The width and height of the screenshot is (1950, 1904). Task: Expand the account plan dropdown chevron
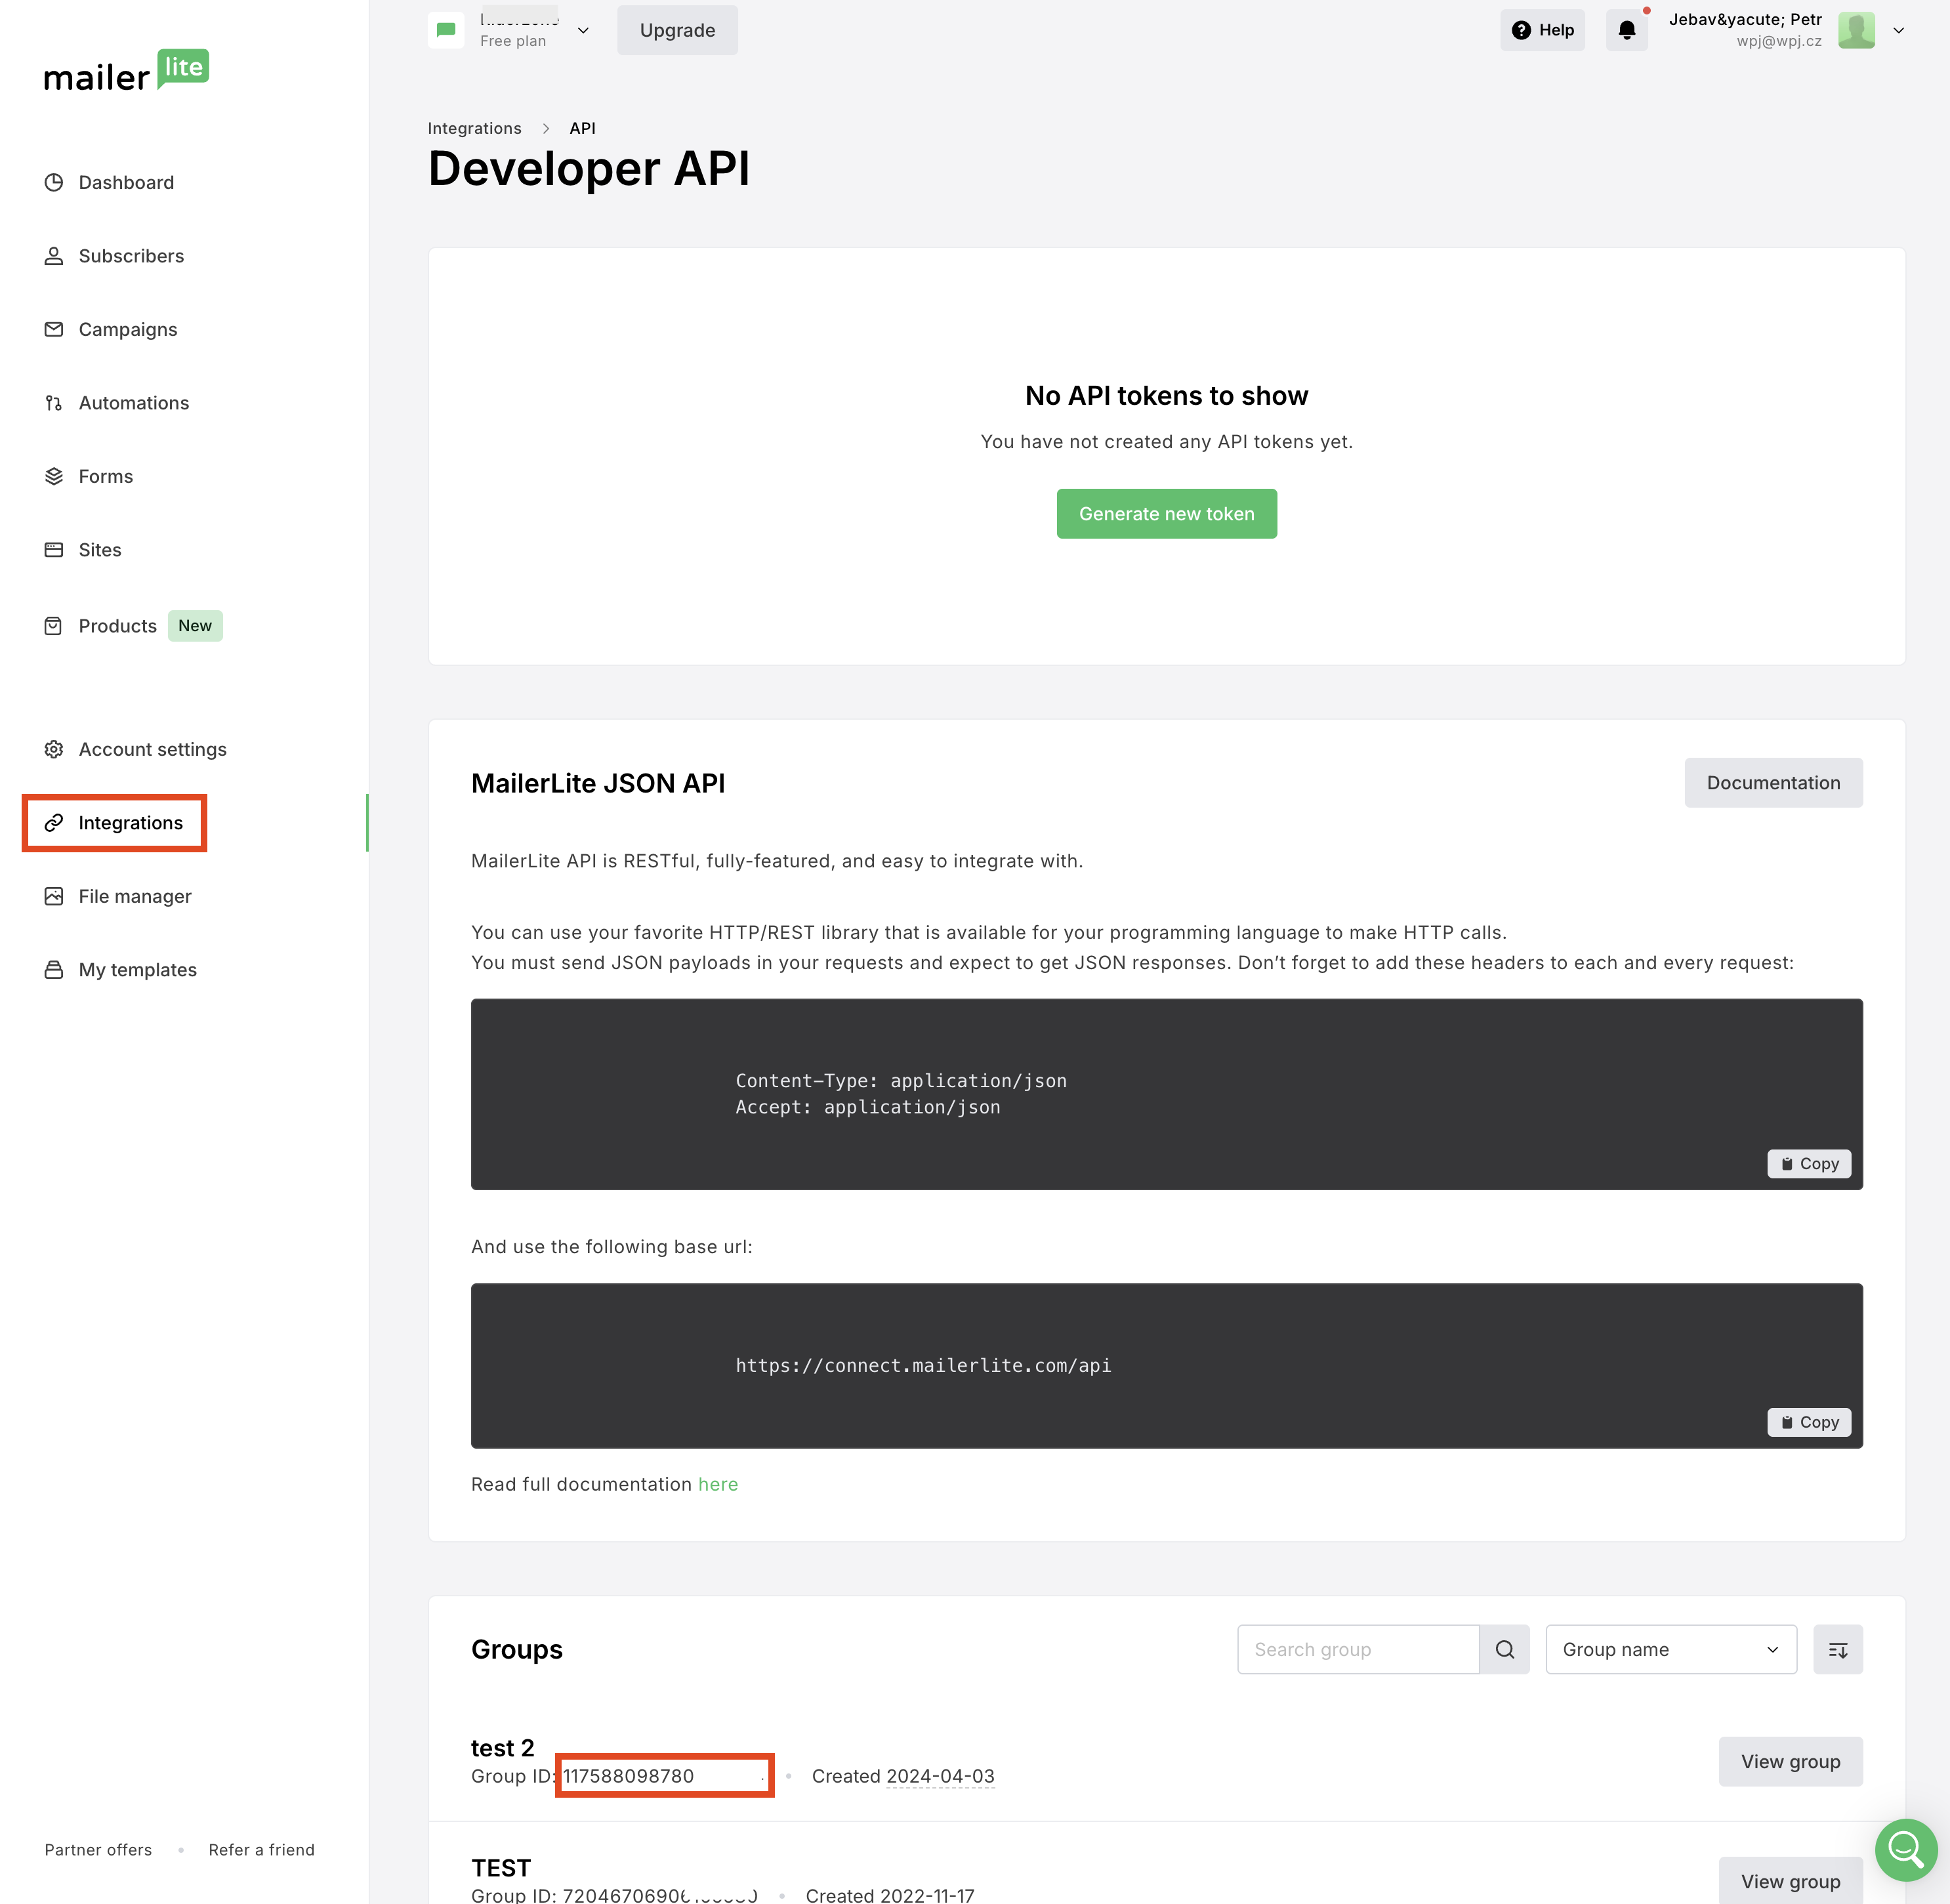coord(583,30)
